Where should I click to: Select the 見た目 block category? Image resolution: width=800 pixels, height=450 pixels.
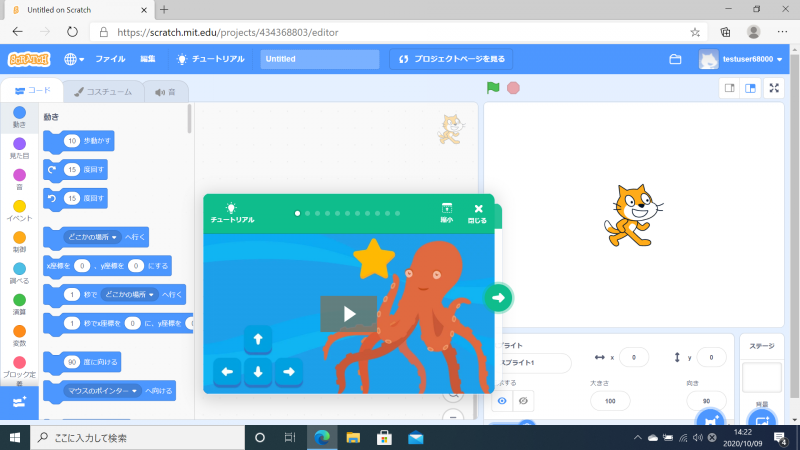tap(19, 148)
